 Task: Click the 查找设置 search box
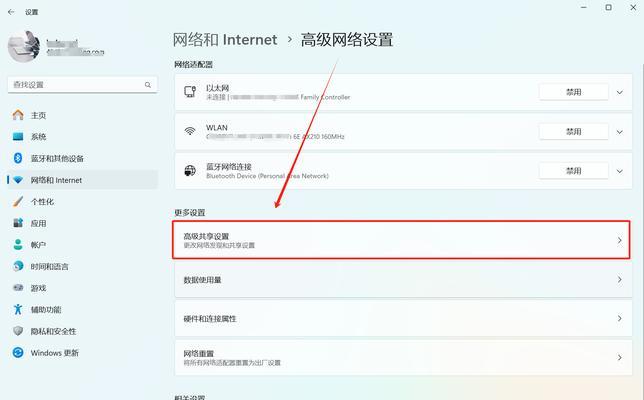click(78, 85)
